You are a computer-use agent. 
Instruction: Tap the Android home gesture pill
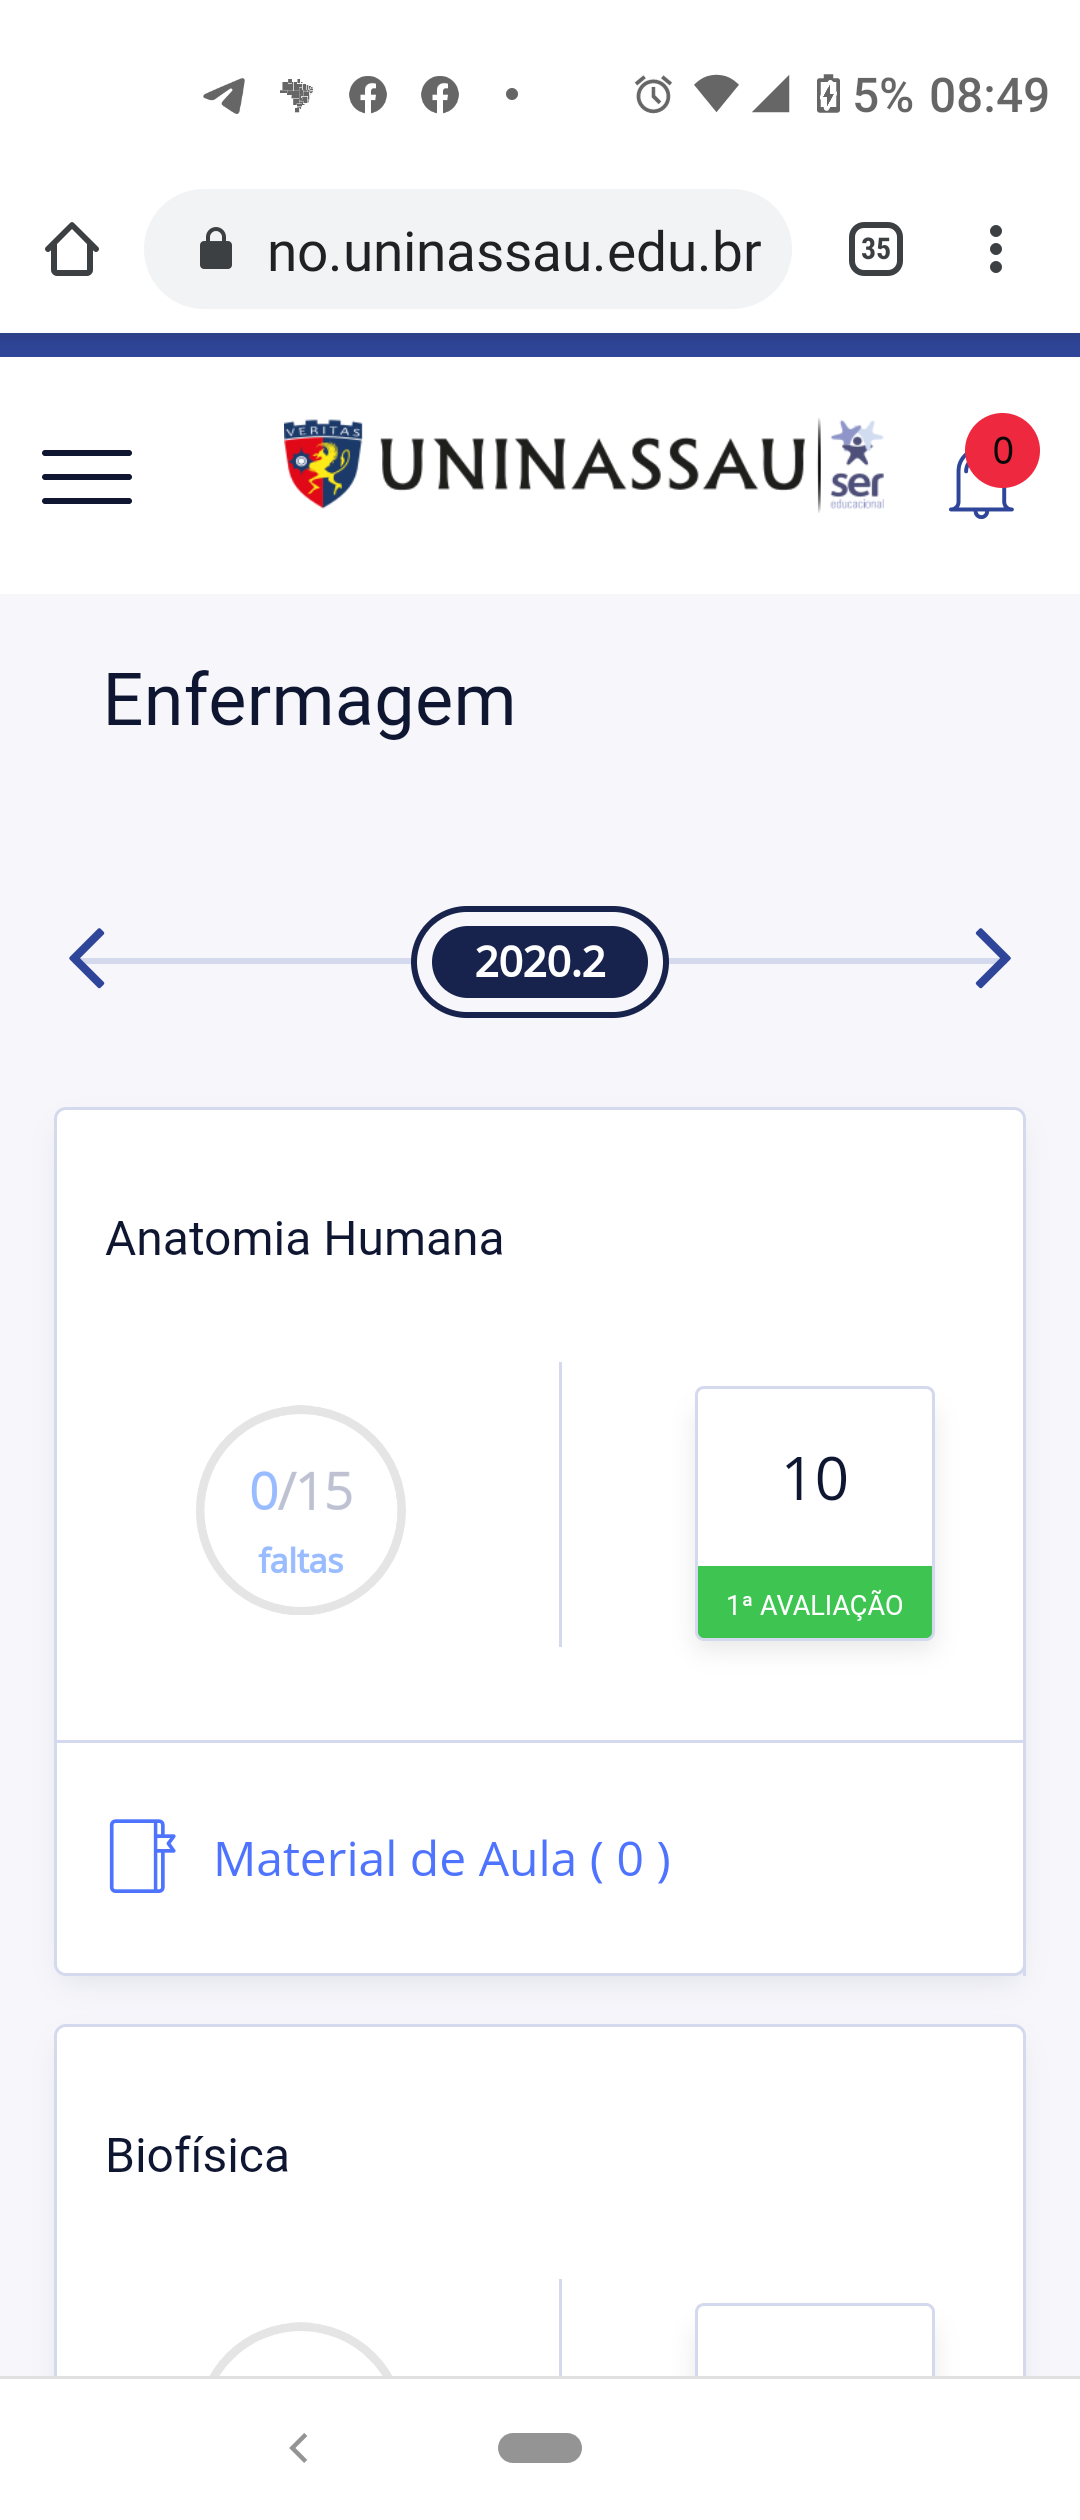(x=540, y=2448)
